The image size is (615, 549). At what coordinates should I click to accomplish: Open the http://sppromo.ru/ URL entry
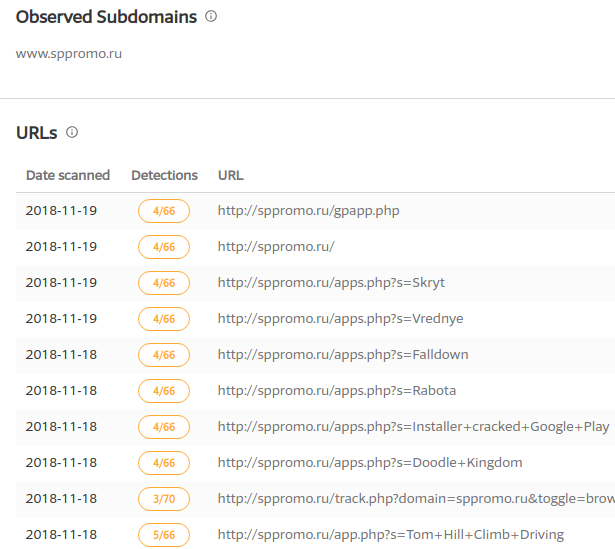click(x=276, y=247)
